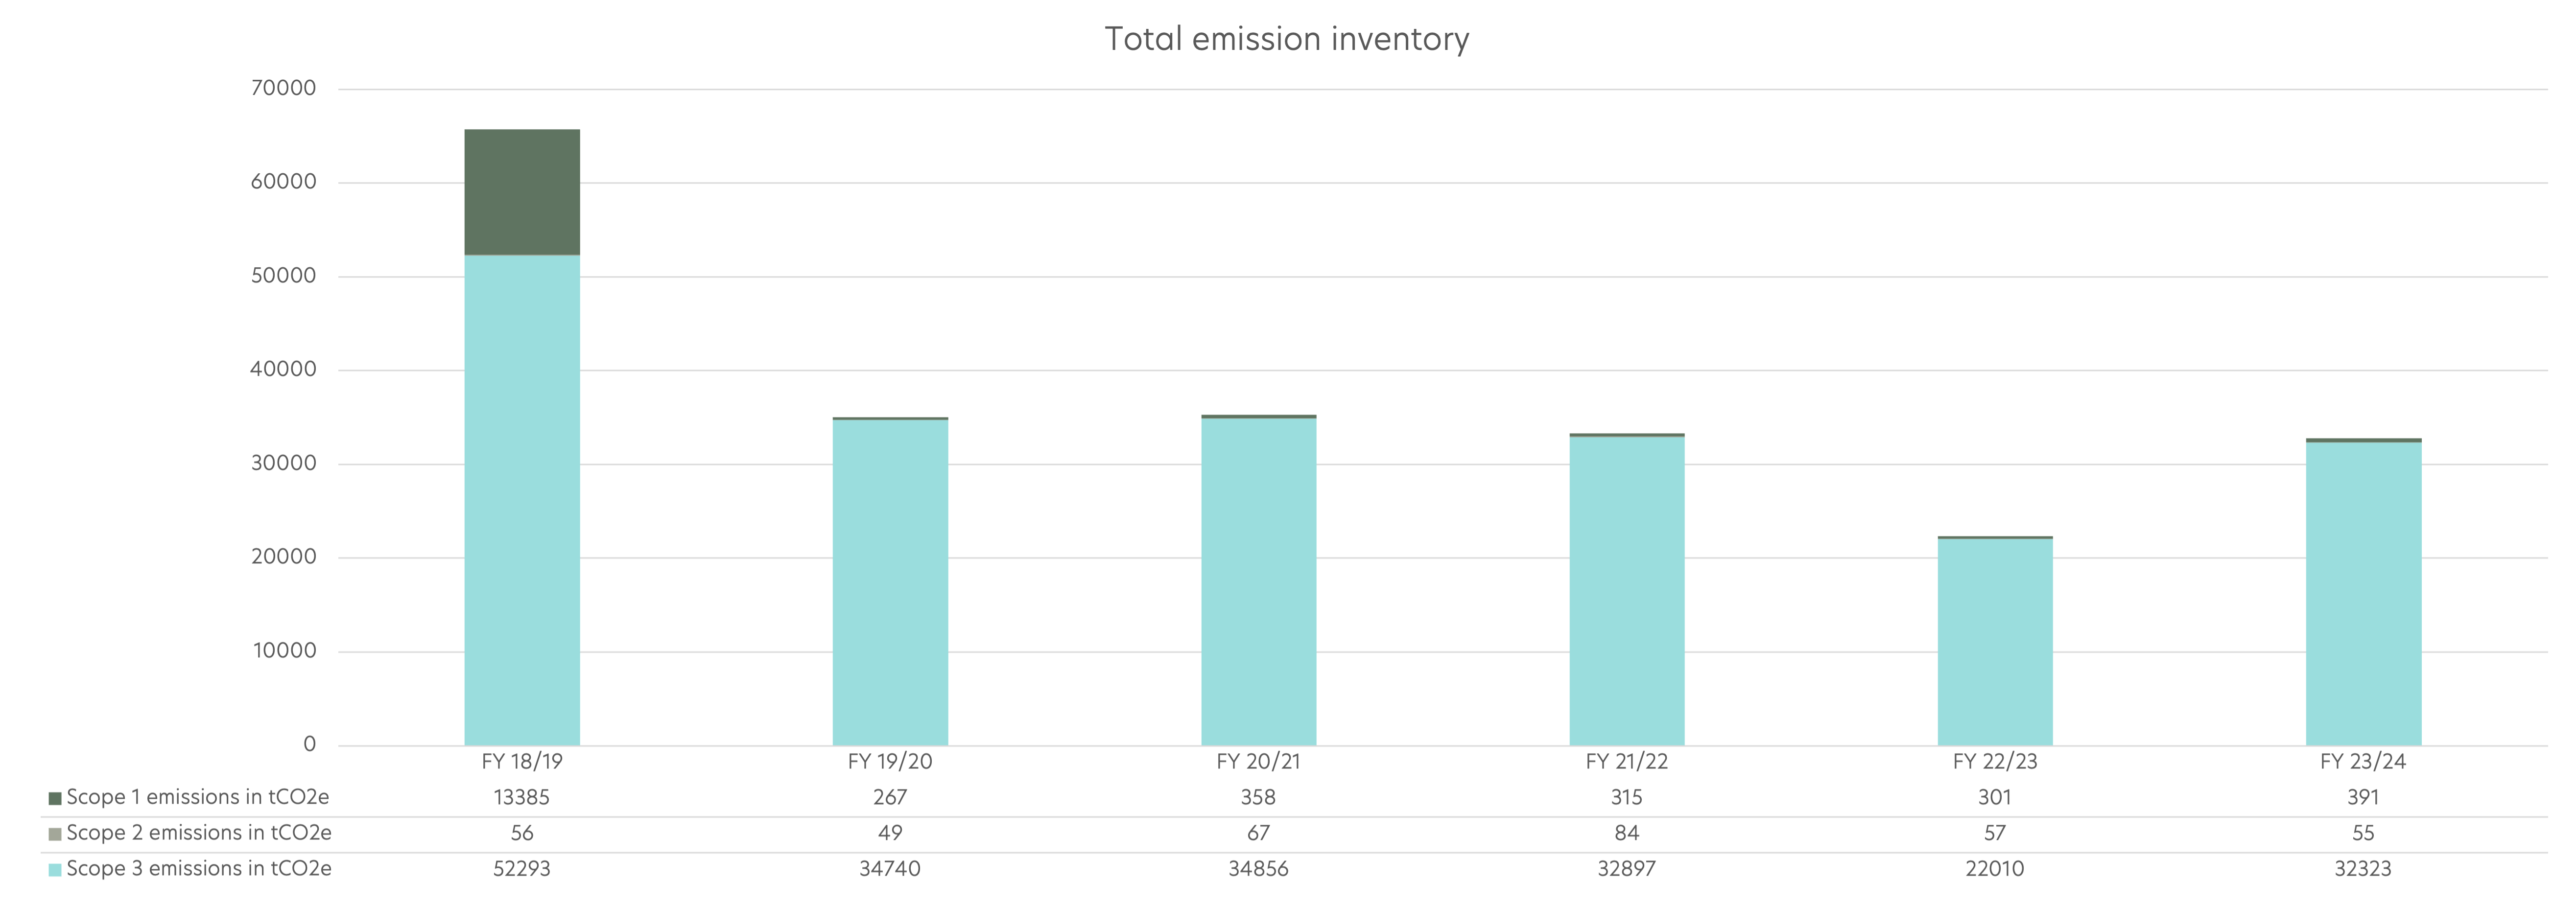
Task: Click the 32323 Scope 3 table value
Action: point(2363,869)
